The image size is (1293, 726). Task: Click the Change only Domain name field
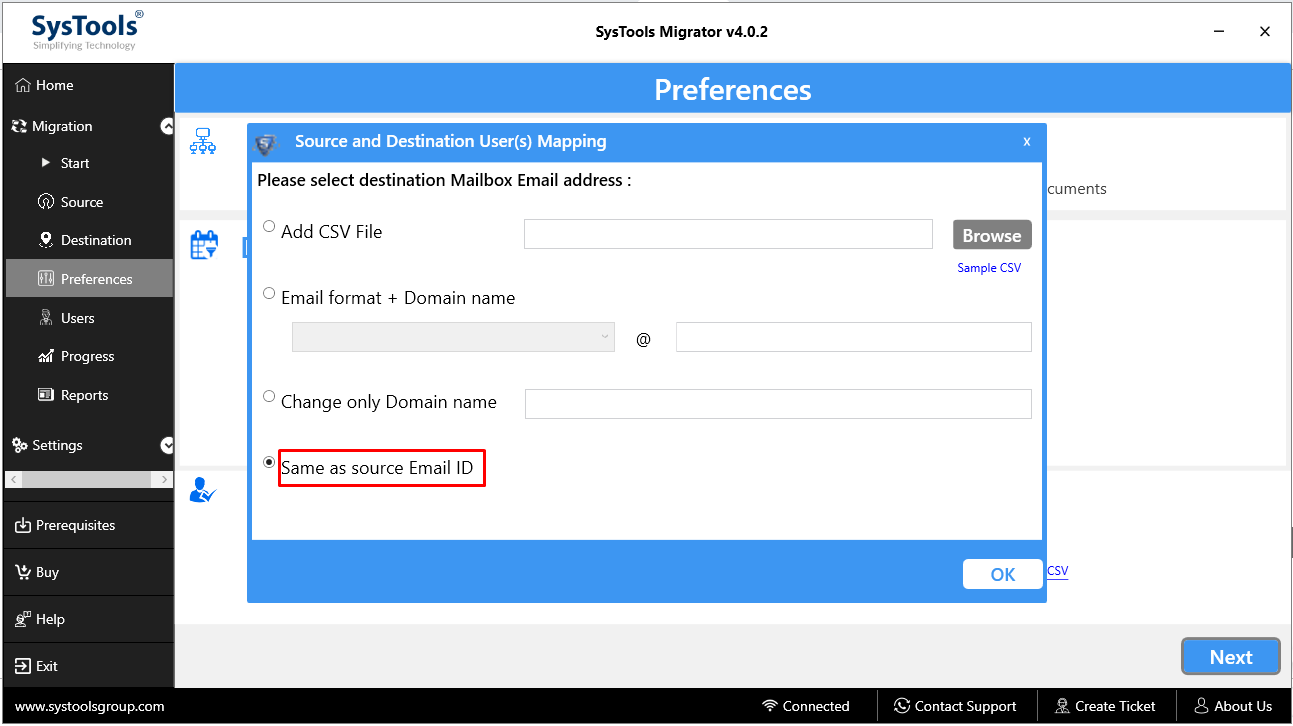pos(778,404)
